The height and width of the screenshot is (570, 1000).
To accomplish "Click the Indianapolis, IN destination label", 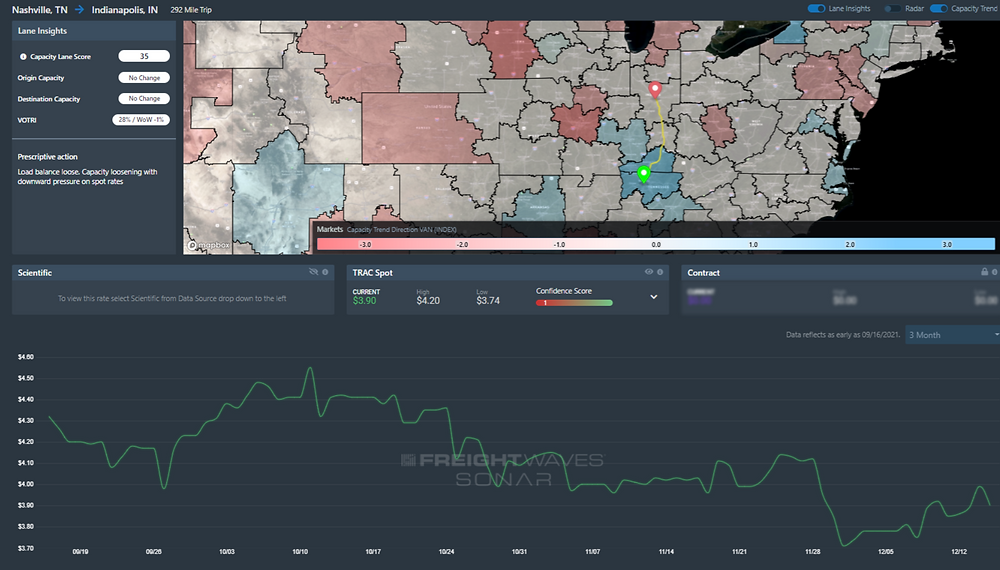I will pos(124,10).
